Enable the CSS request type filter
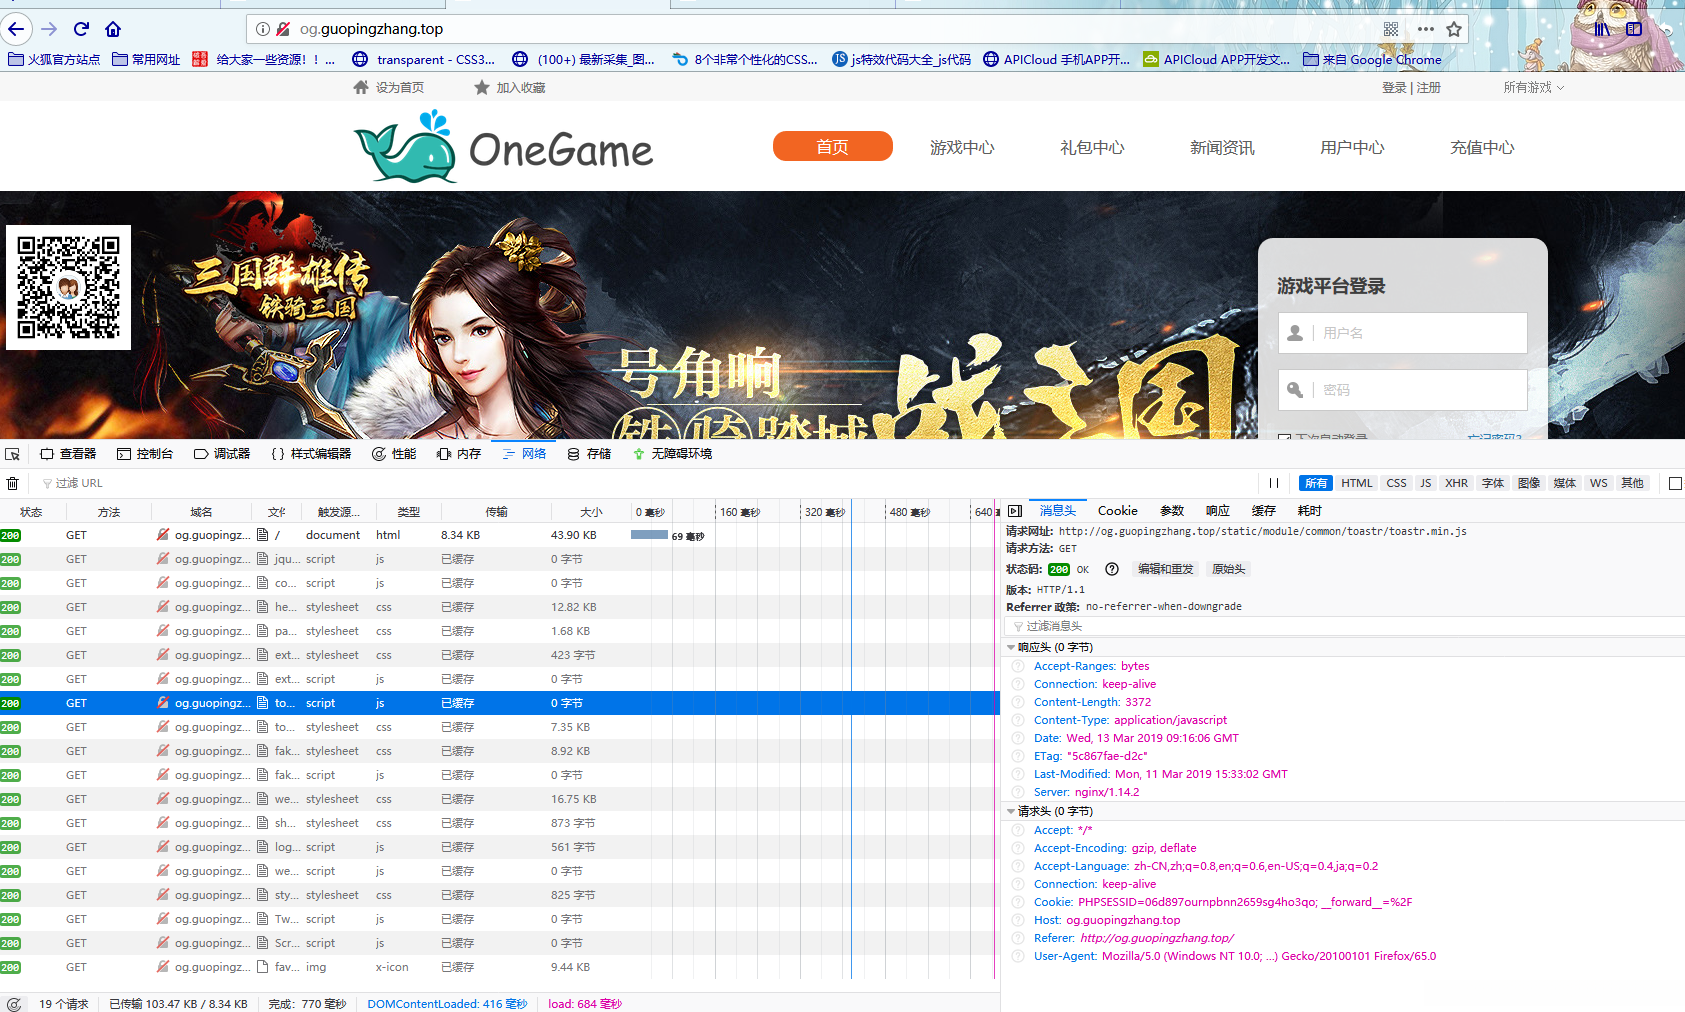The image size is (1685, 1012). coord(1396,483)
